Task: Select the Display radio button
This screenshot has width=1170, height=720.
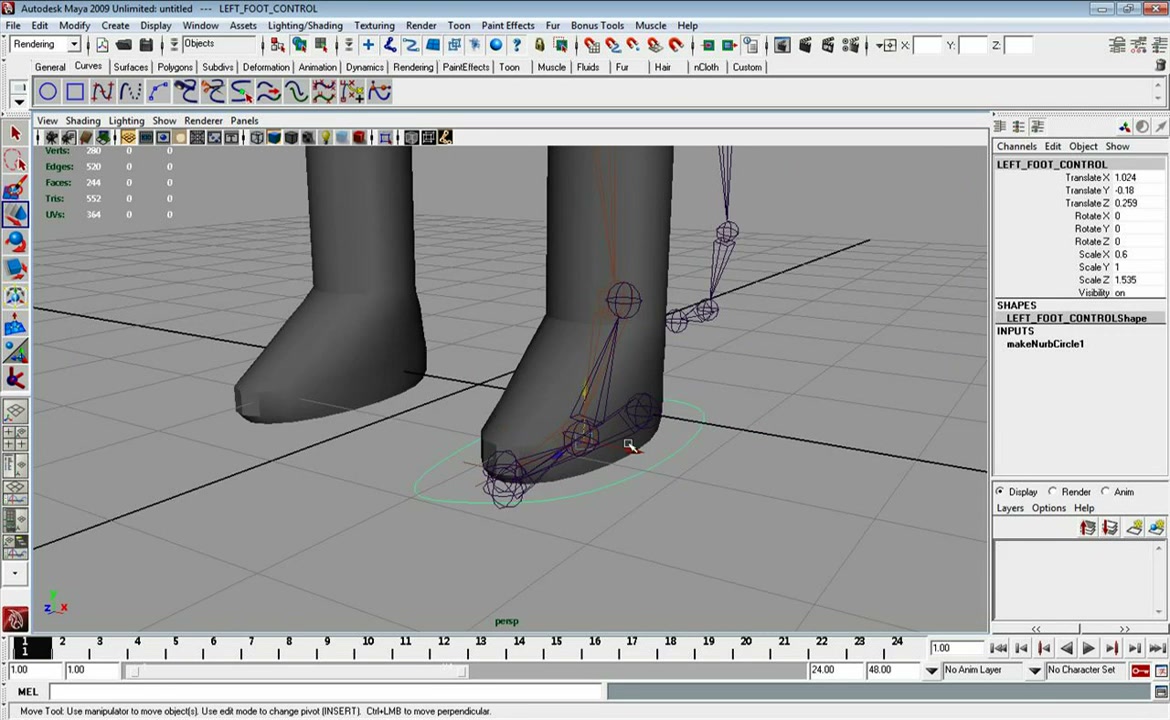Action: (1000, 491)
